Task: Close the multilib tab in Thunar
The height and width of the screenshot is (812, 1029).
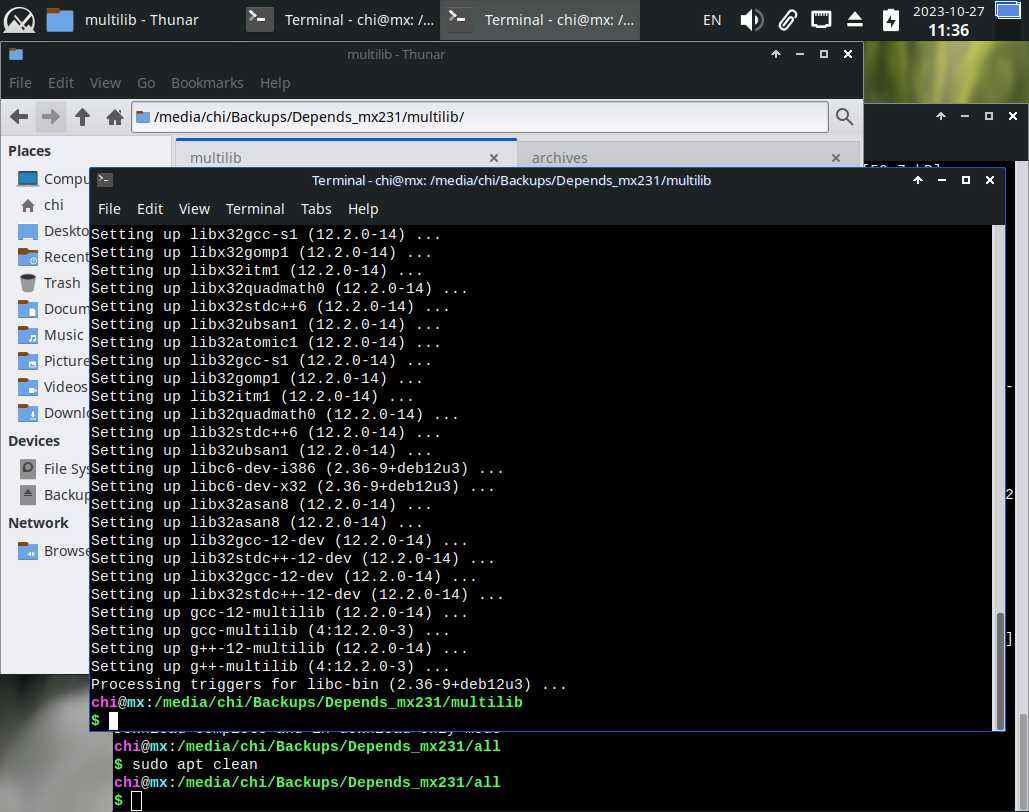Action: (x=493, y=157)
